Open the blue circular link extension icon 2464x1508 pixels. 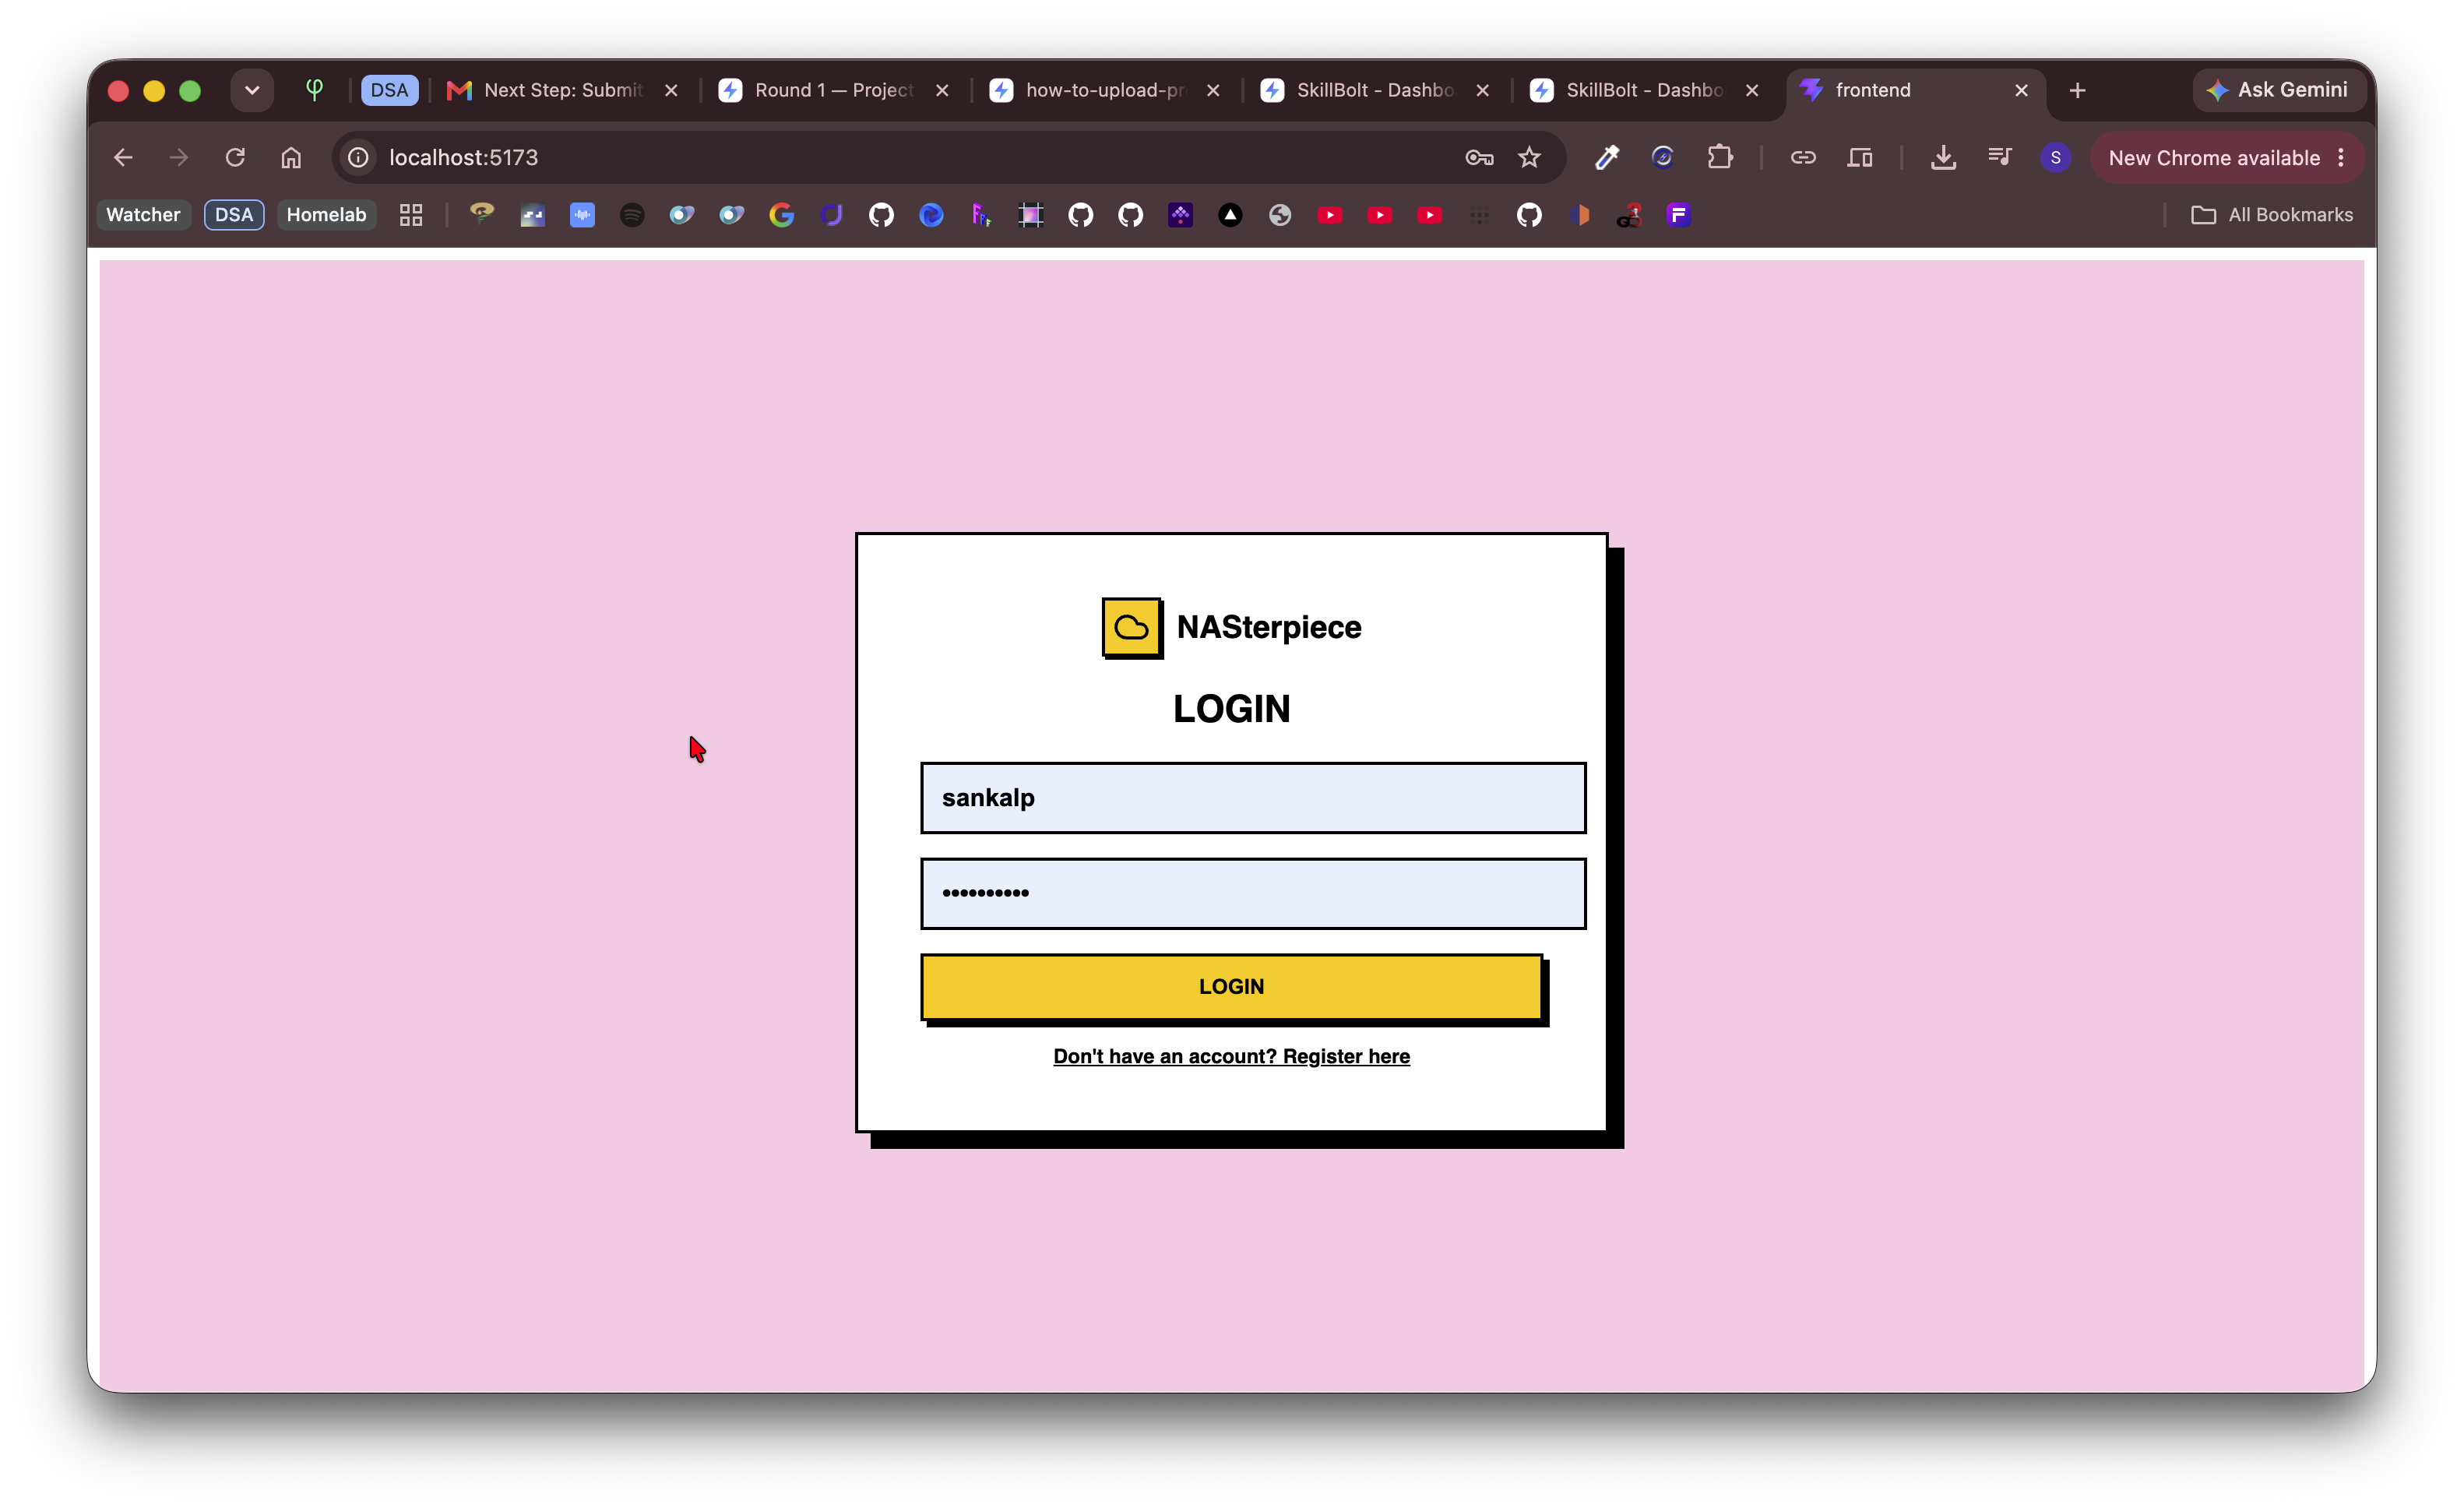tap(1662, 157)
